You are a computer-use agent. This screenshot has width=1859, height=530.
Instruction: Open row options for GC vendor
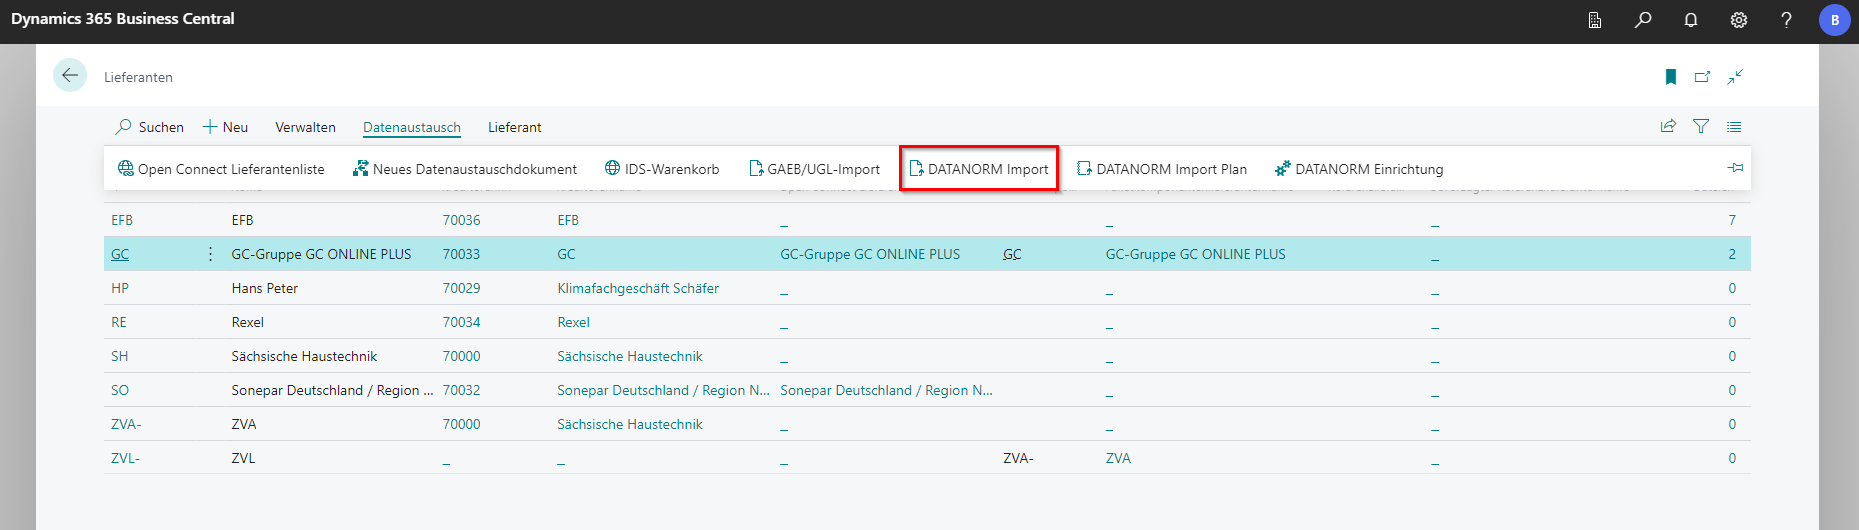(x=210, y=254)
